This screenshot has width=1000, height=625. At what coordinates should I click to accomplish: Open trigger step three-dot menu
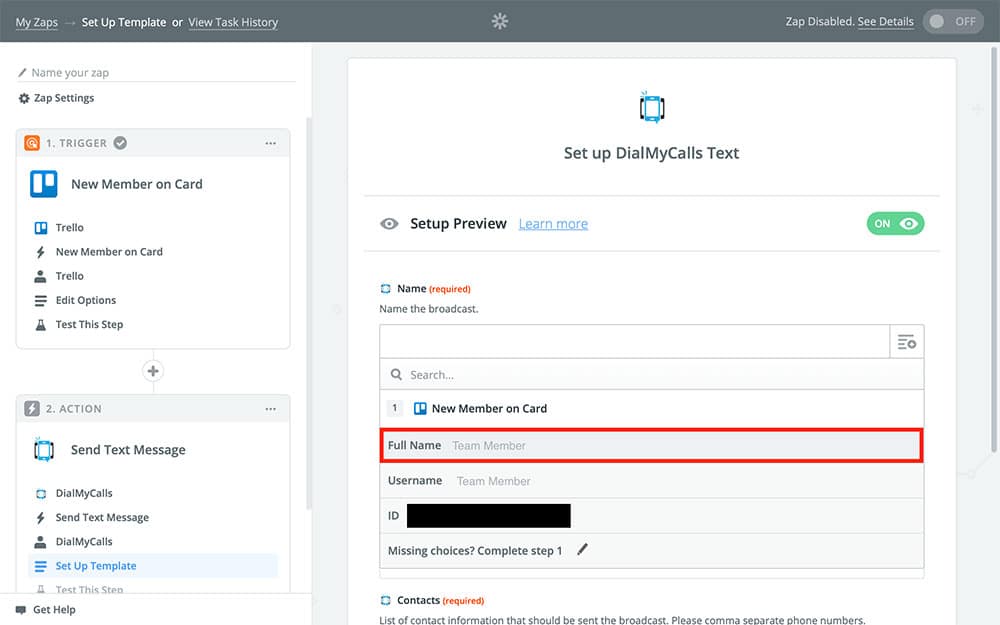pyautogui.click(x=271, y=143)
